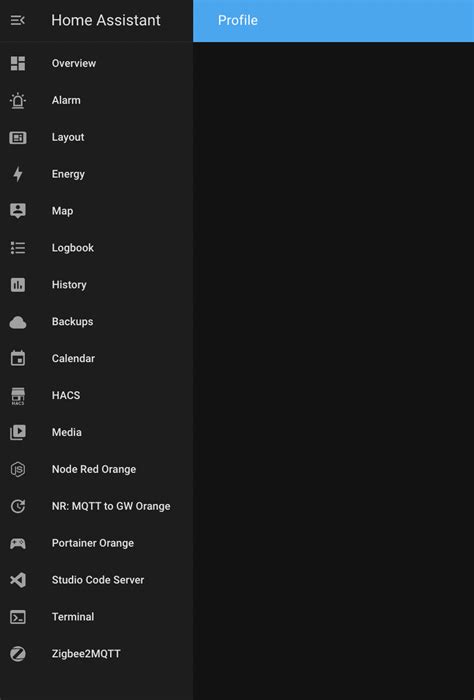Open the History page
474x700 pixels.
(96, 285)
